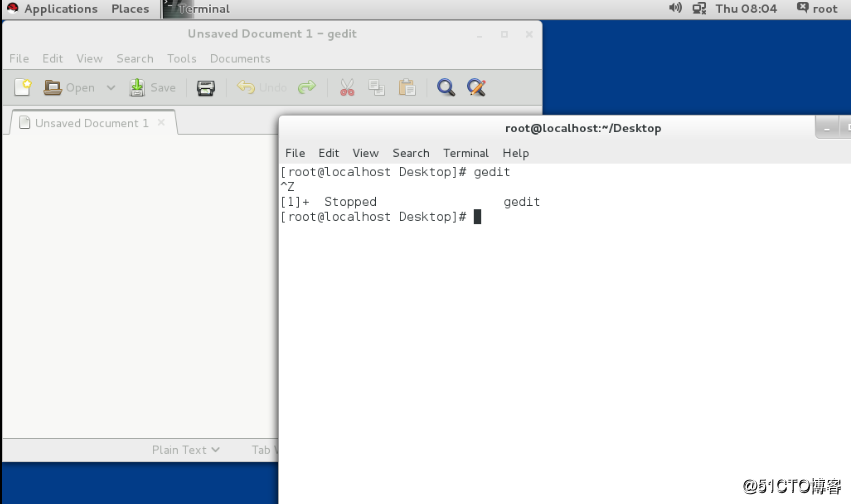This screenshot has height=504, width=851.
Task: Click the Stopped gedit job line in the terminal
Action: 410,202
